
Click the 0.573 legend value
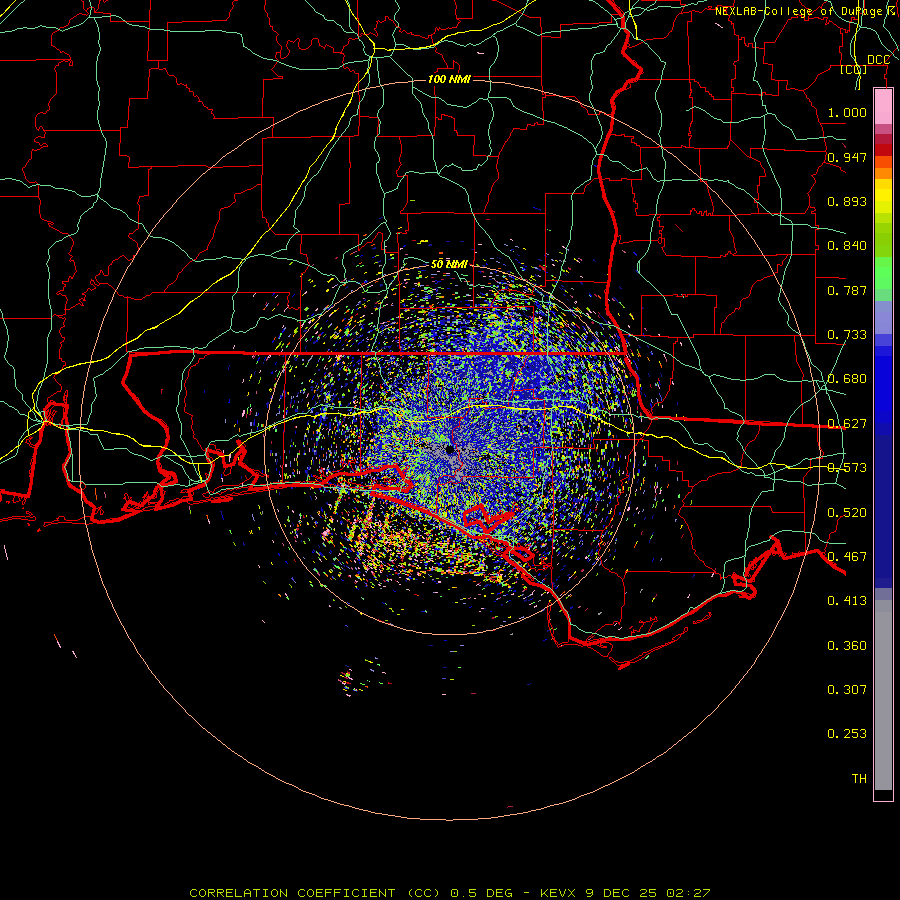(x=847, y=467)
